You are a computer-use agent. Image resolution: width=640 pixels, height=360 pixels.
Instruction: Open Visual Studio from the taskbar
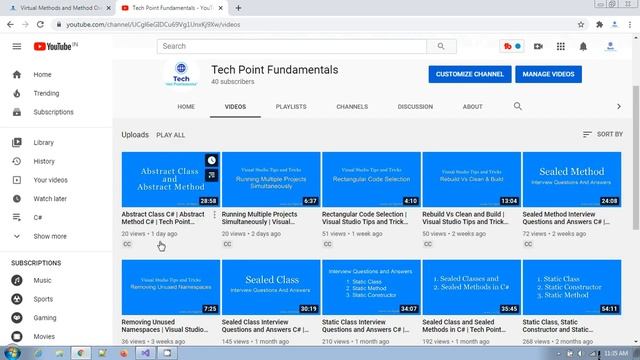(x=145, y=353)
